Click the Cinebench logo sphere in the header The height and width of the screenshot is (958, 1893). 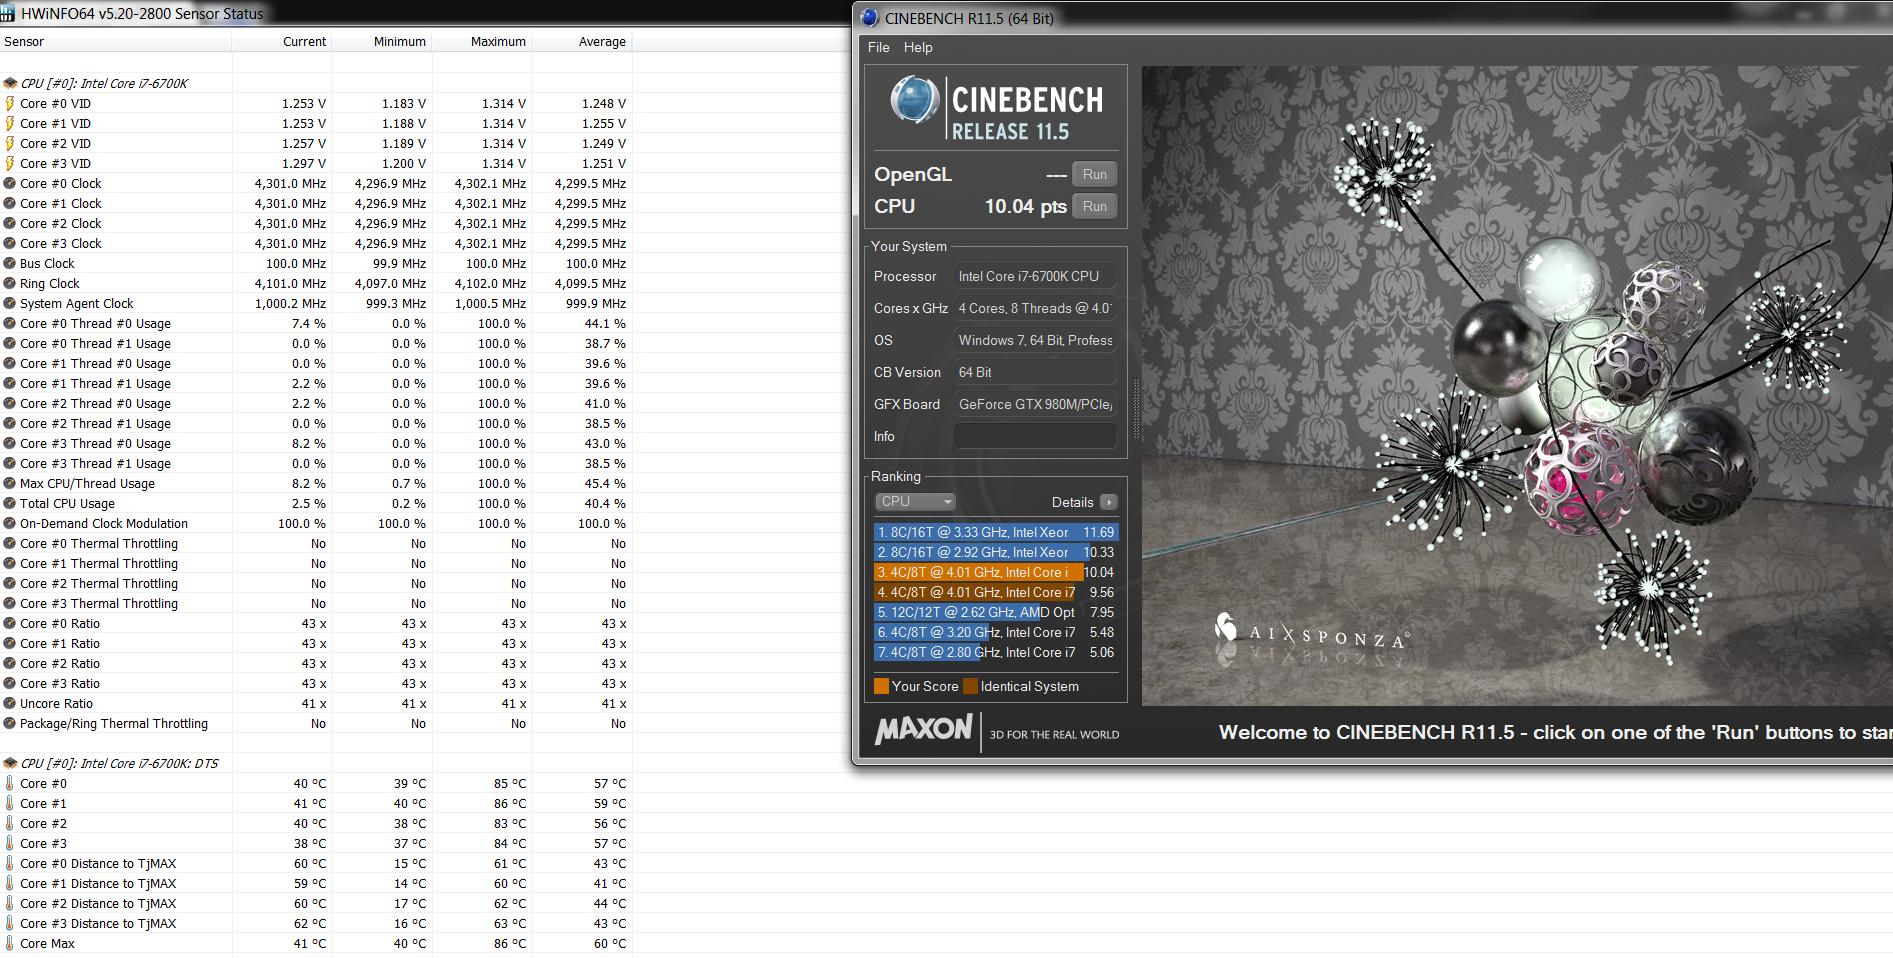click(914, 101)
